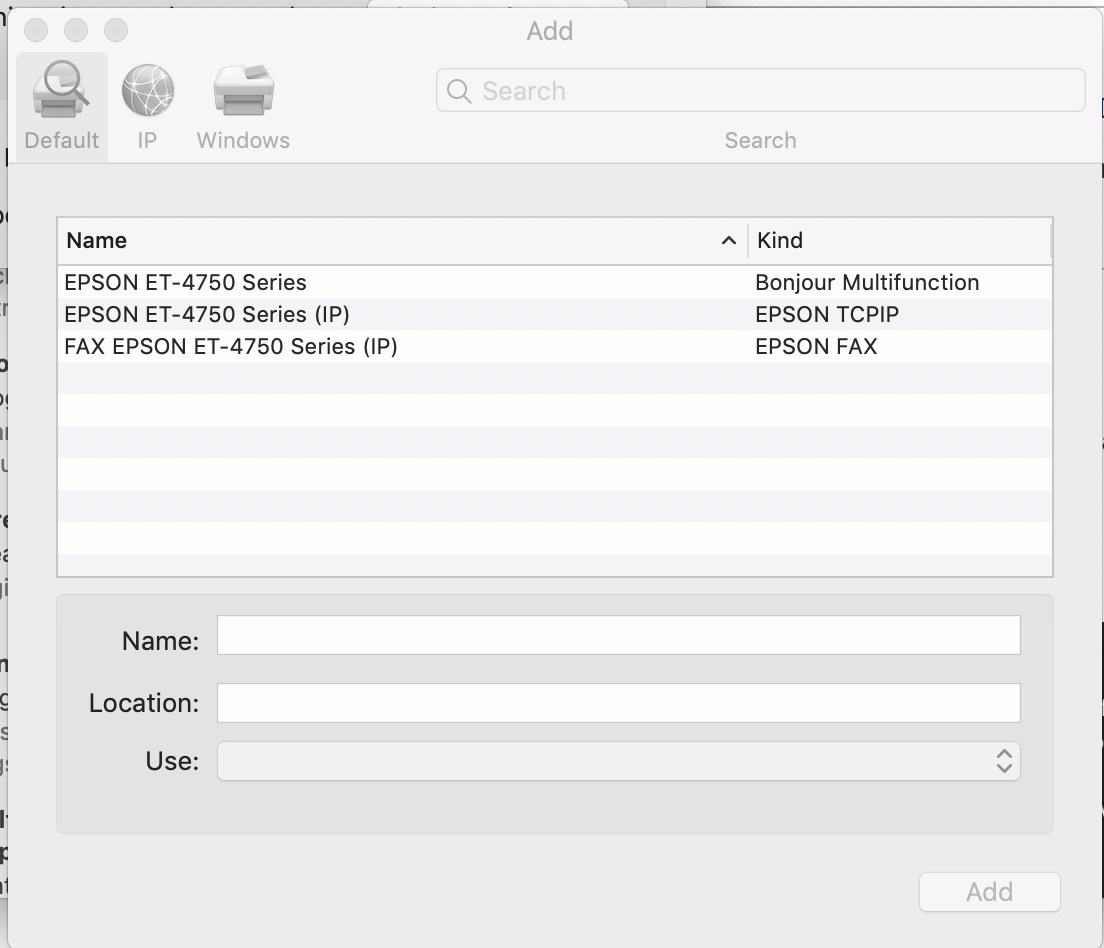Click the Bonjour Multifunction kind label

click(x=867, y=282)
